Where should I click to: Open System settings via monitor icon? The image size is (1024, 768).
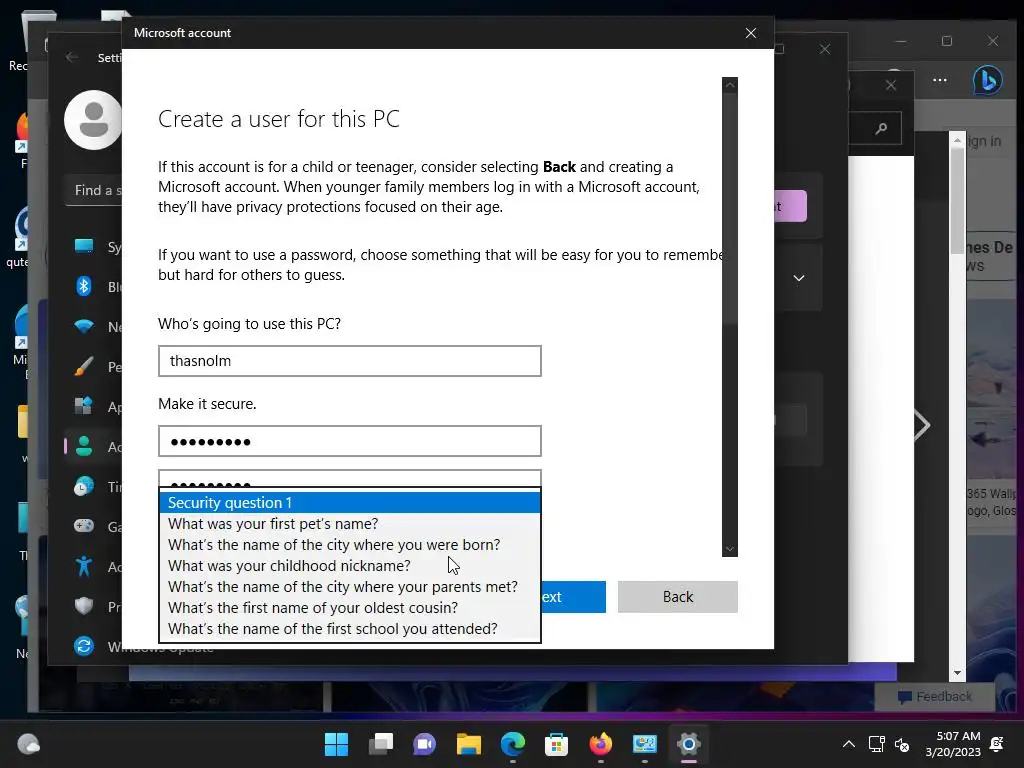pyautogui.click(x=84, y=246)
